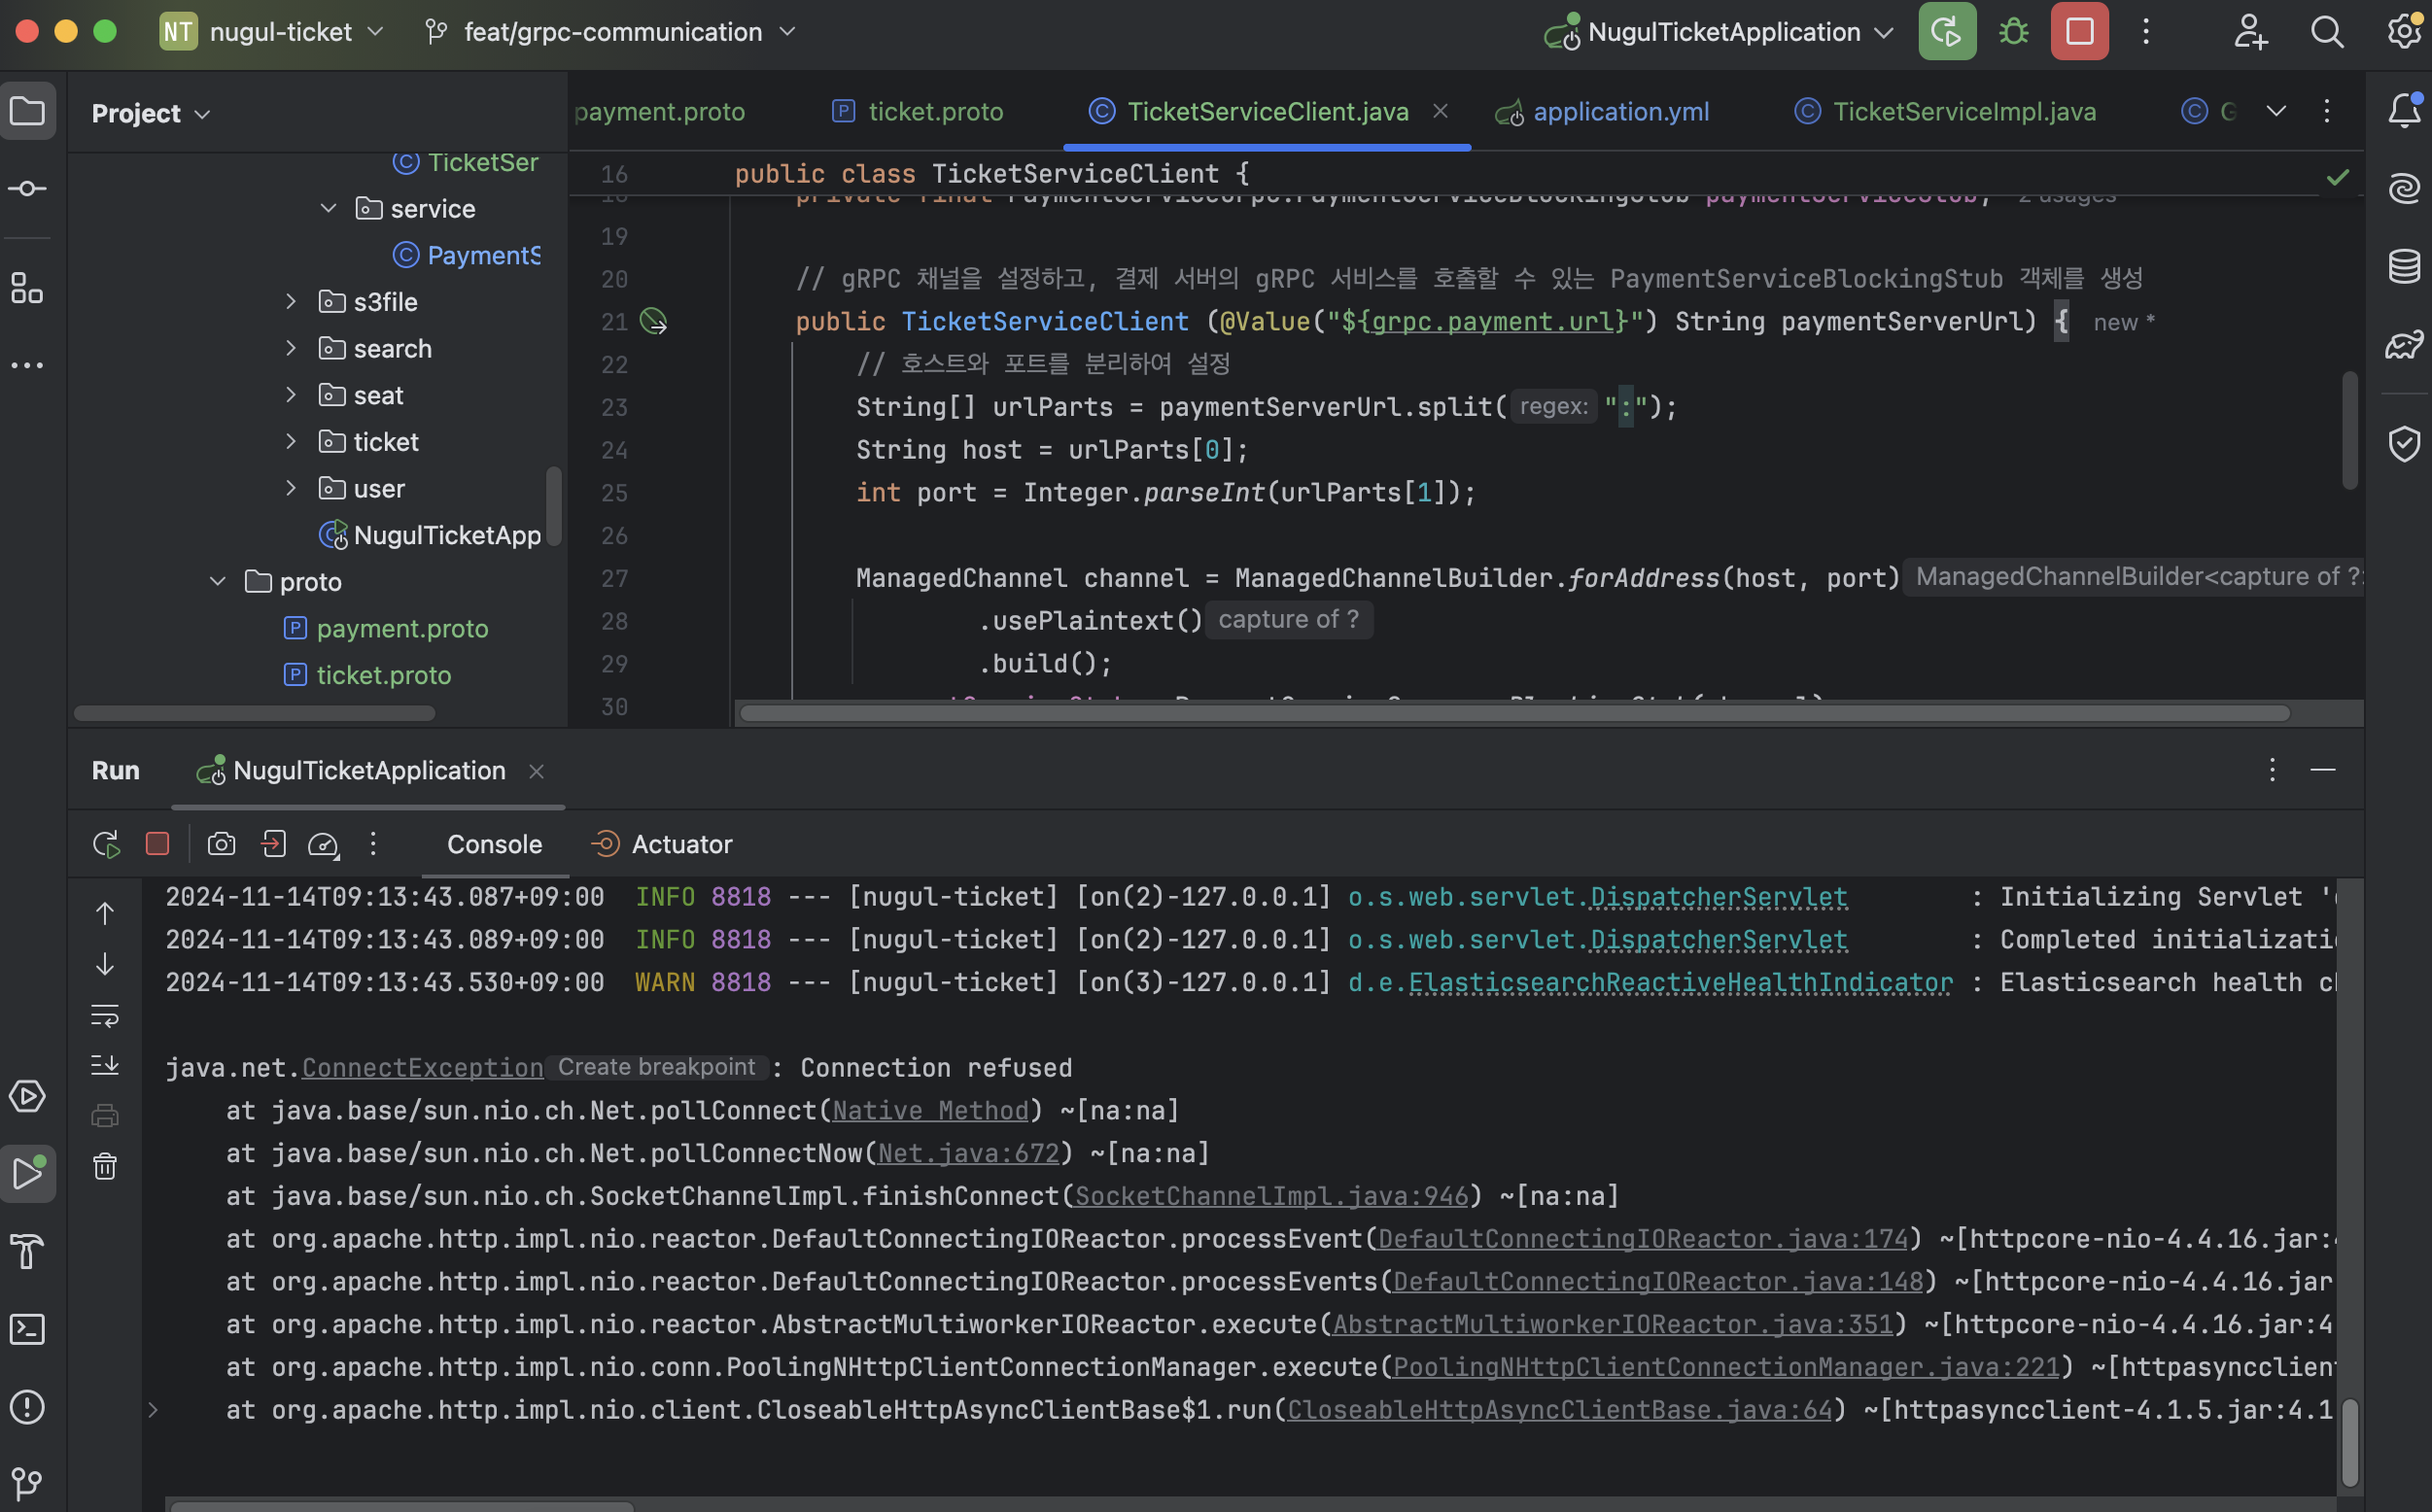
Task: Rerun application in Run panel toolbar
Action: [x=106, y=844]
